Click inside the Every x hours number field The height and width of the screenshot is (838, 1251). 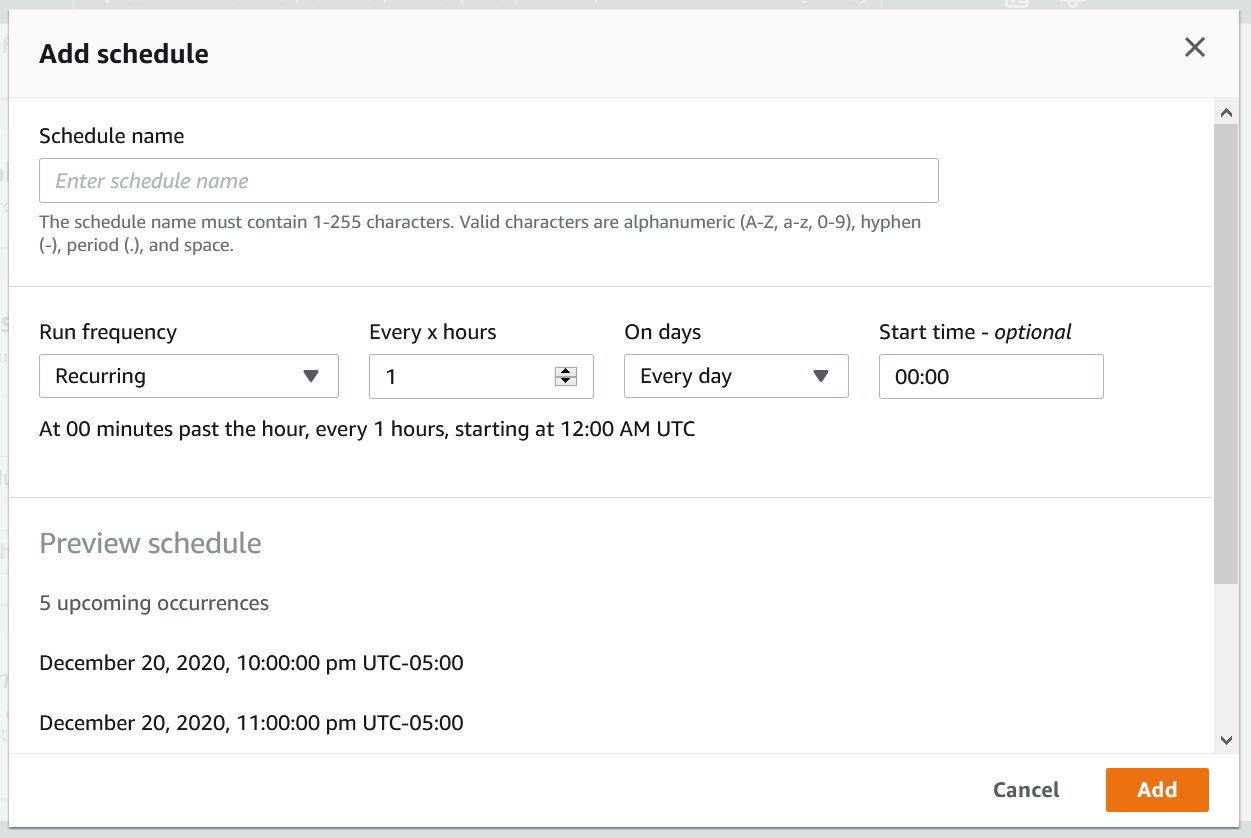[x=460, y=376]
